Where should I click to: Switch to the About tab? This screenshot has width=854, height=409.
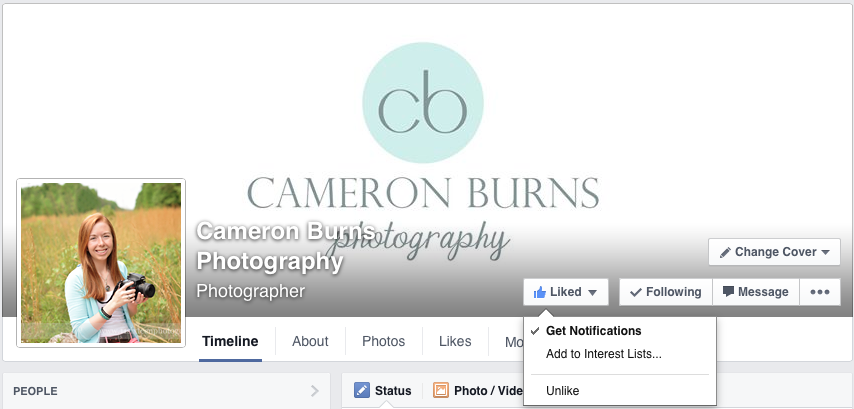(x=310, y=341)
